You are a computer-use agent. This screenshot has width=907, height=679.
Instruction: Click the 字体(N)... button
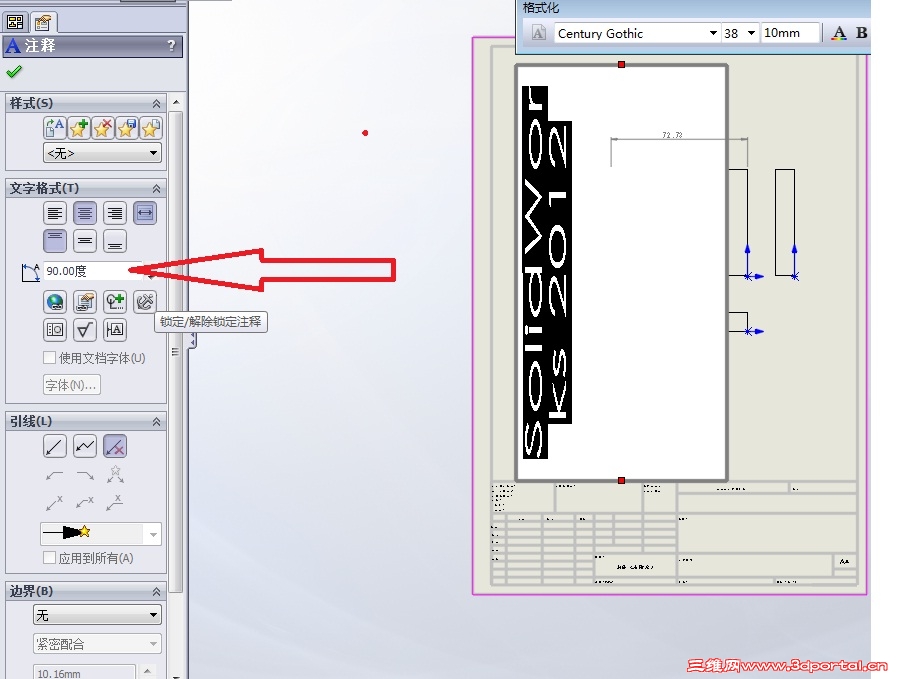tap(72, 385)
